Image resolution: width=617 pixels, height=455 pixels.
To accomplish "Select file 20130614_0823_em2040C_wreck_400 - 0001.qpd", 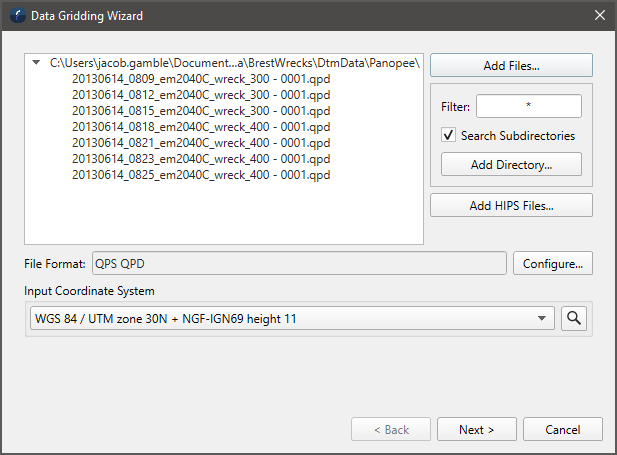I will tap(201, 158).
